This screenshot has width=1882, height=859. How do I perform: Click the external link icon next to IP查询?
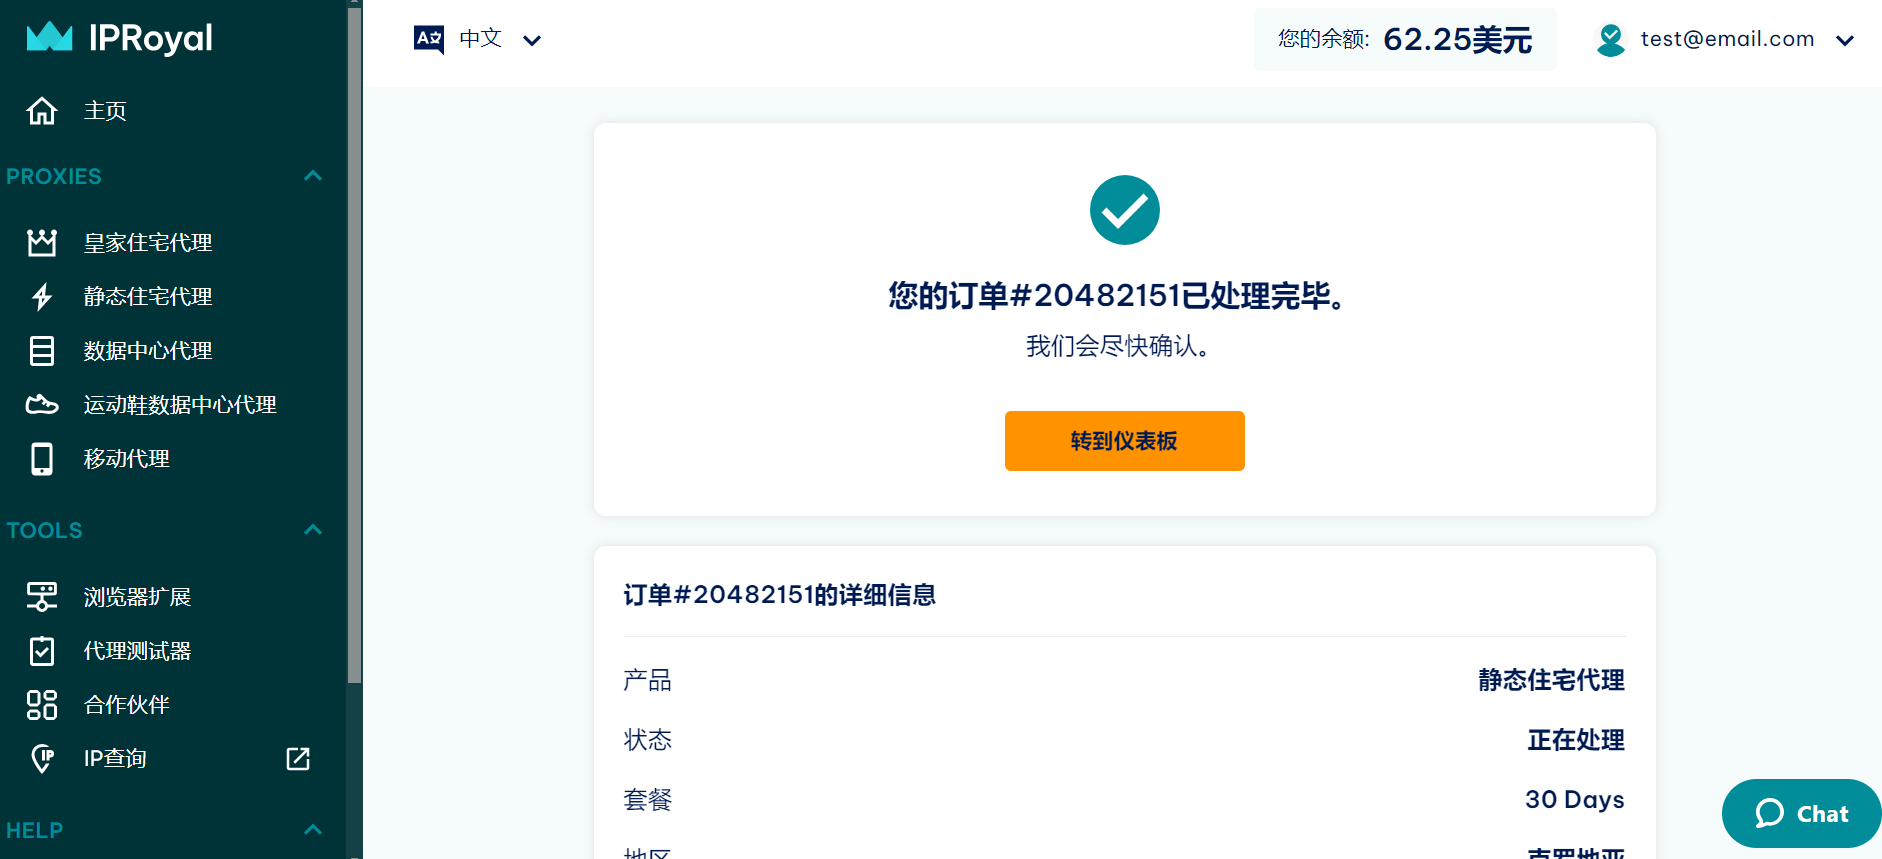[x=298, y=759]
